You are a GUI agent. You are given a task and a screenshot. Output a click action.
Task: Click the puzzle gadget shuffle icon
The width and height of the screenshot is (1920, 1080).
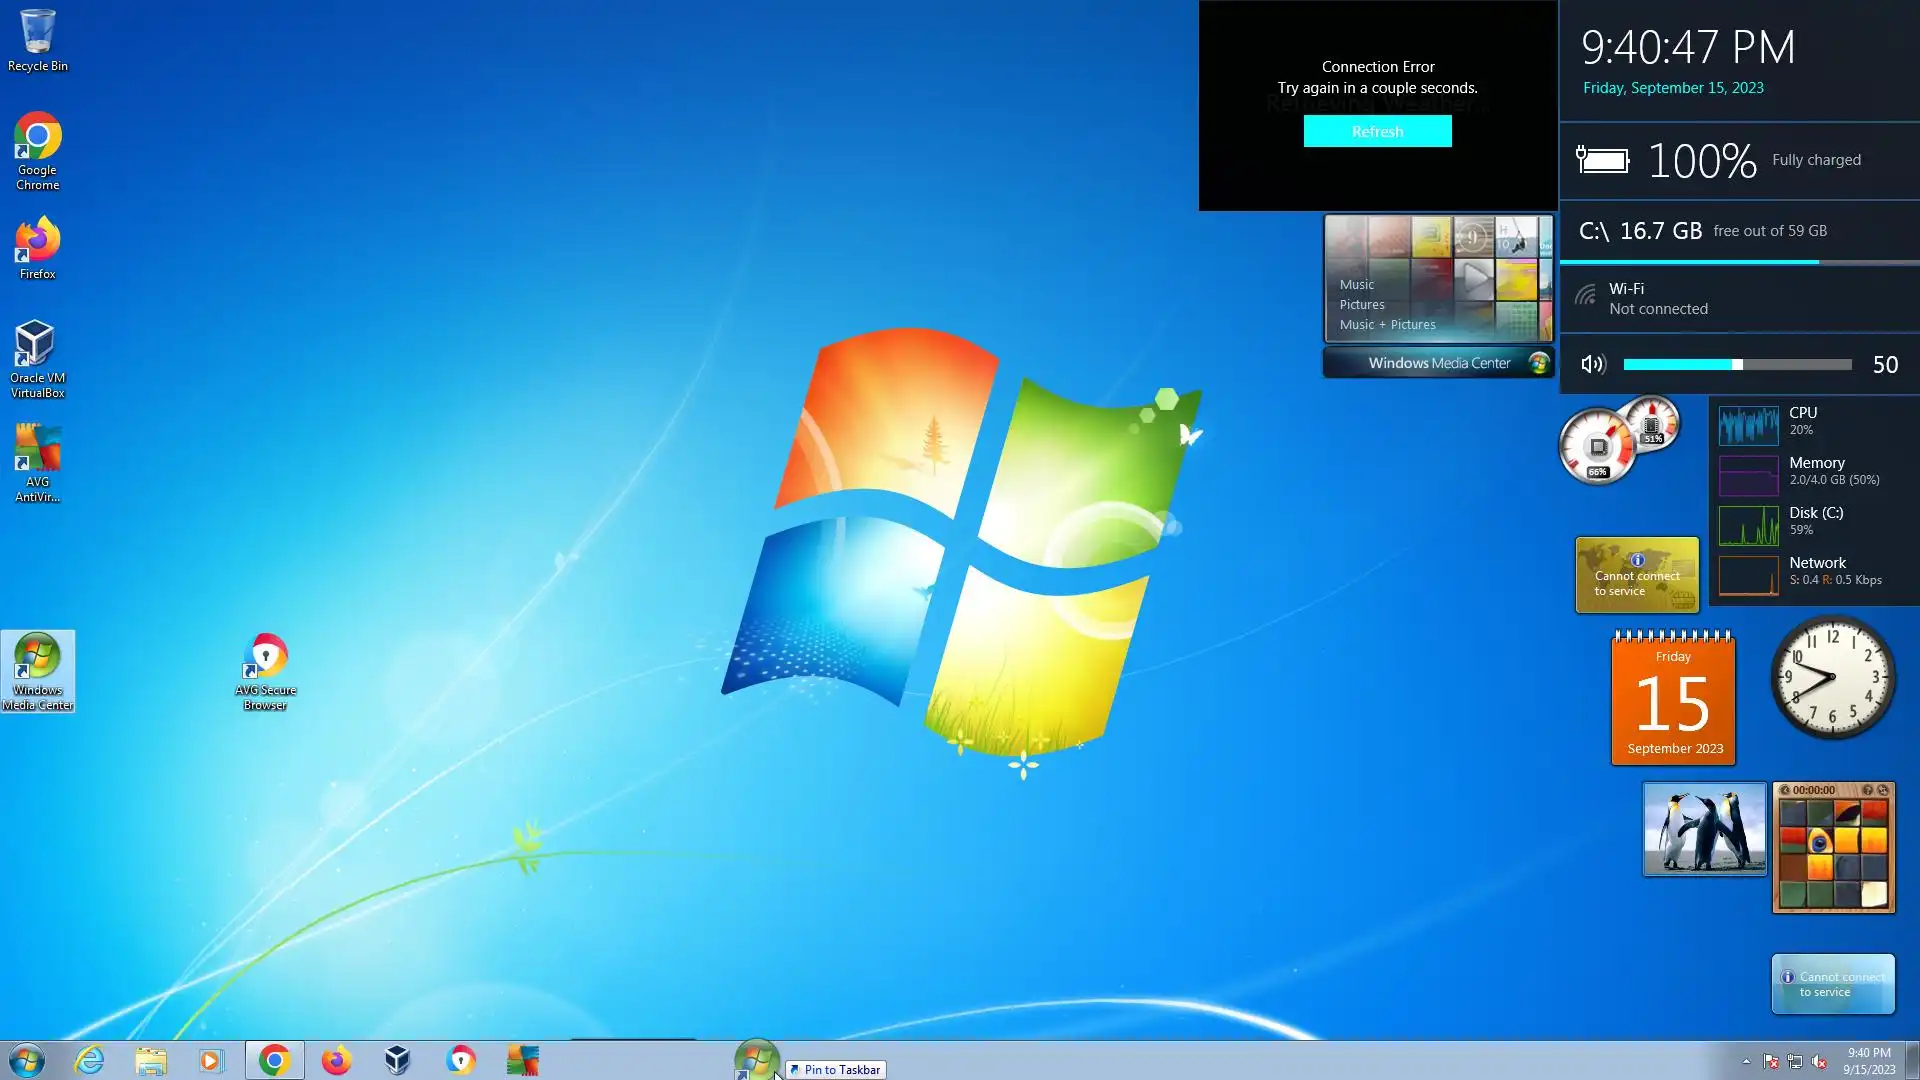coord(1882,790)
